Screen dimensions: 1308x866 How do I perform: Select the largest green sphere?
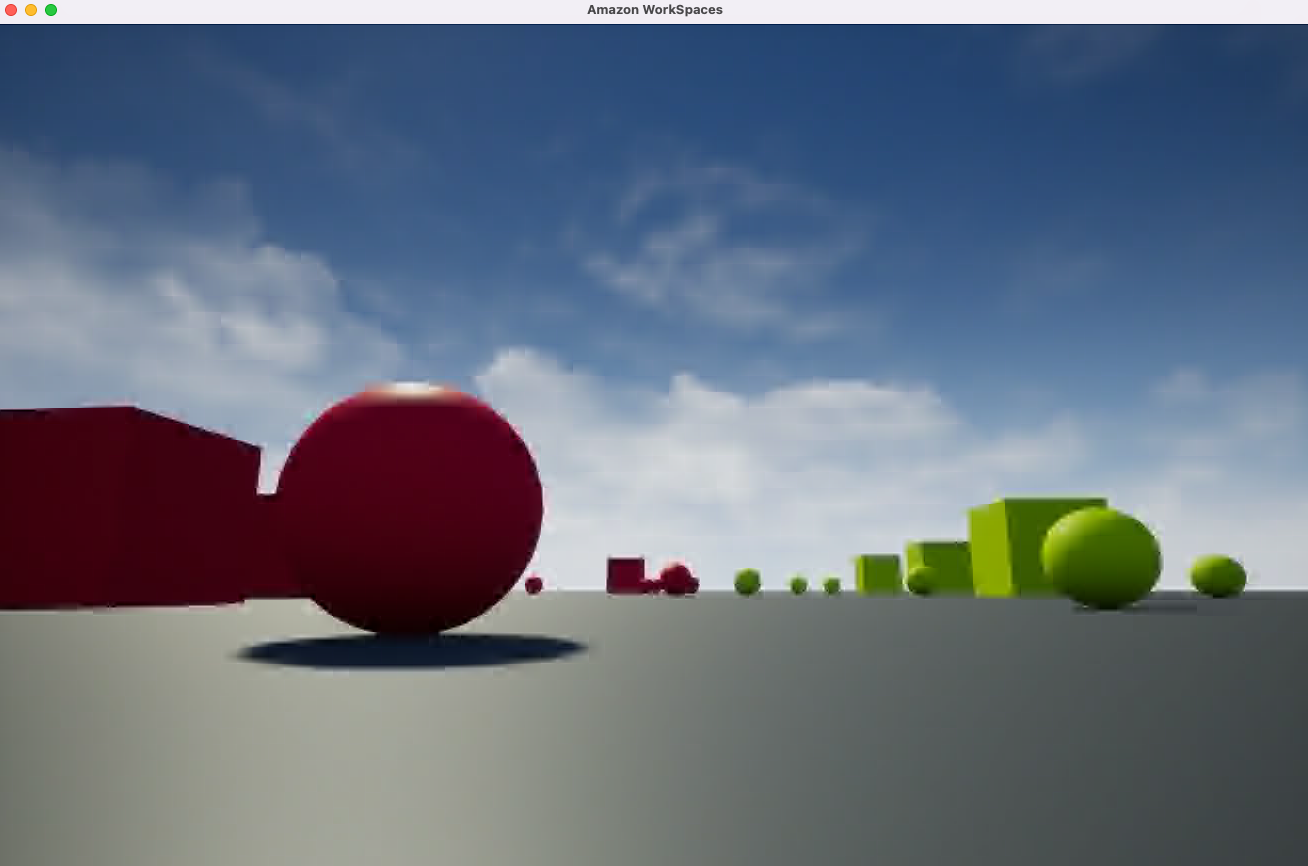tap(1101, 557)
